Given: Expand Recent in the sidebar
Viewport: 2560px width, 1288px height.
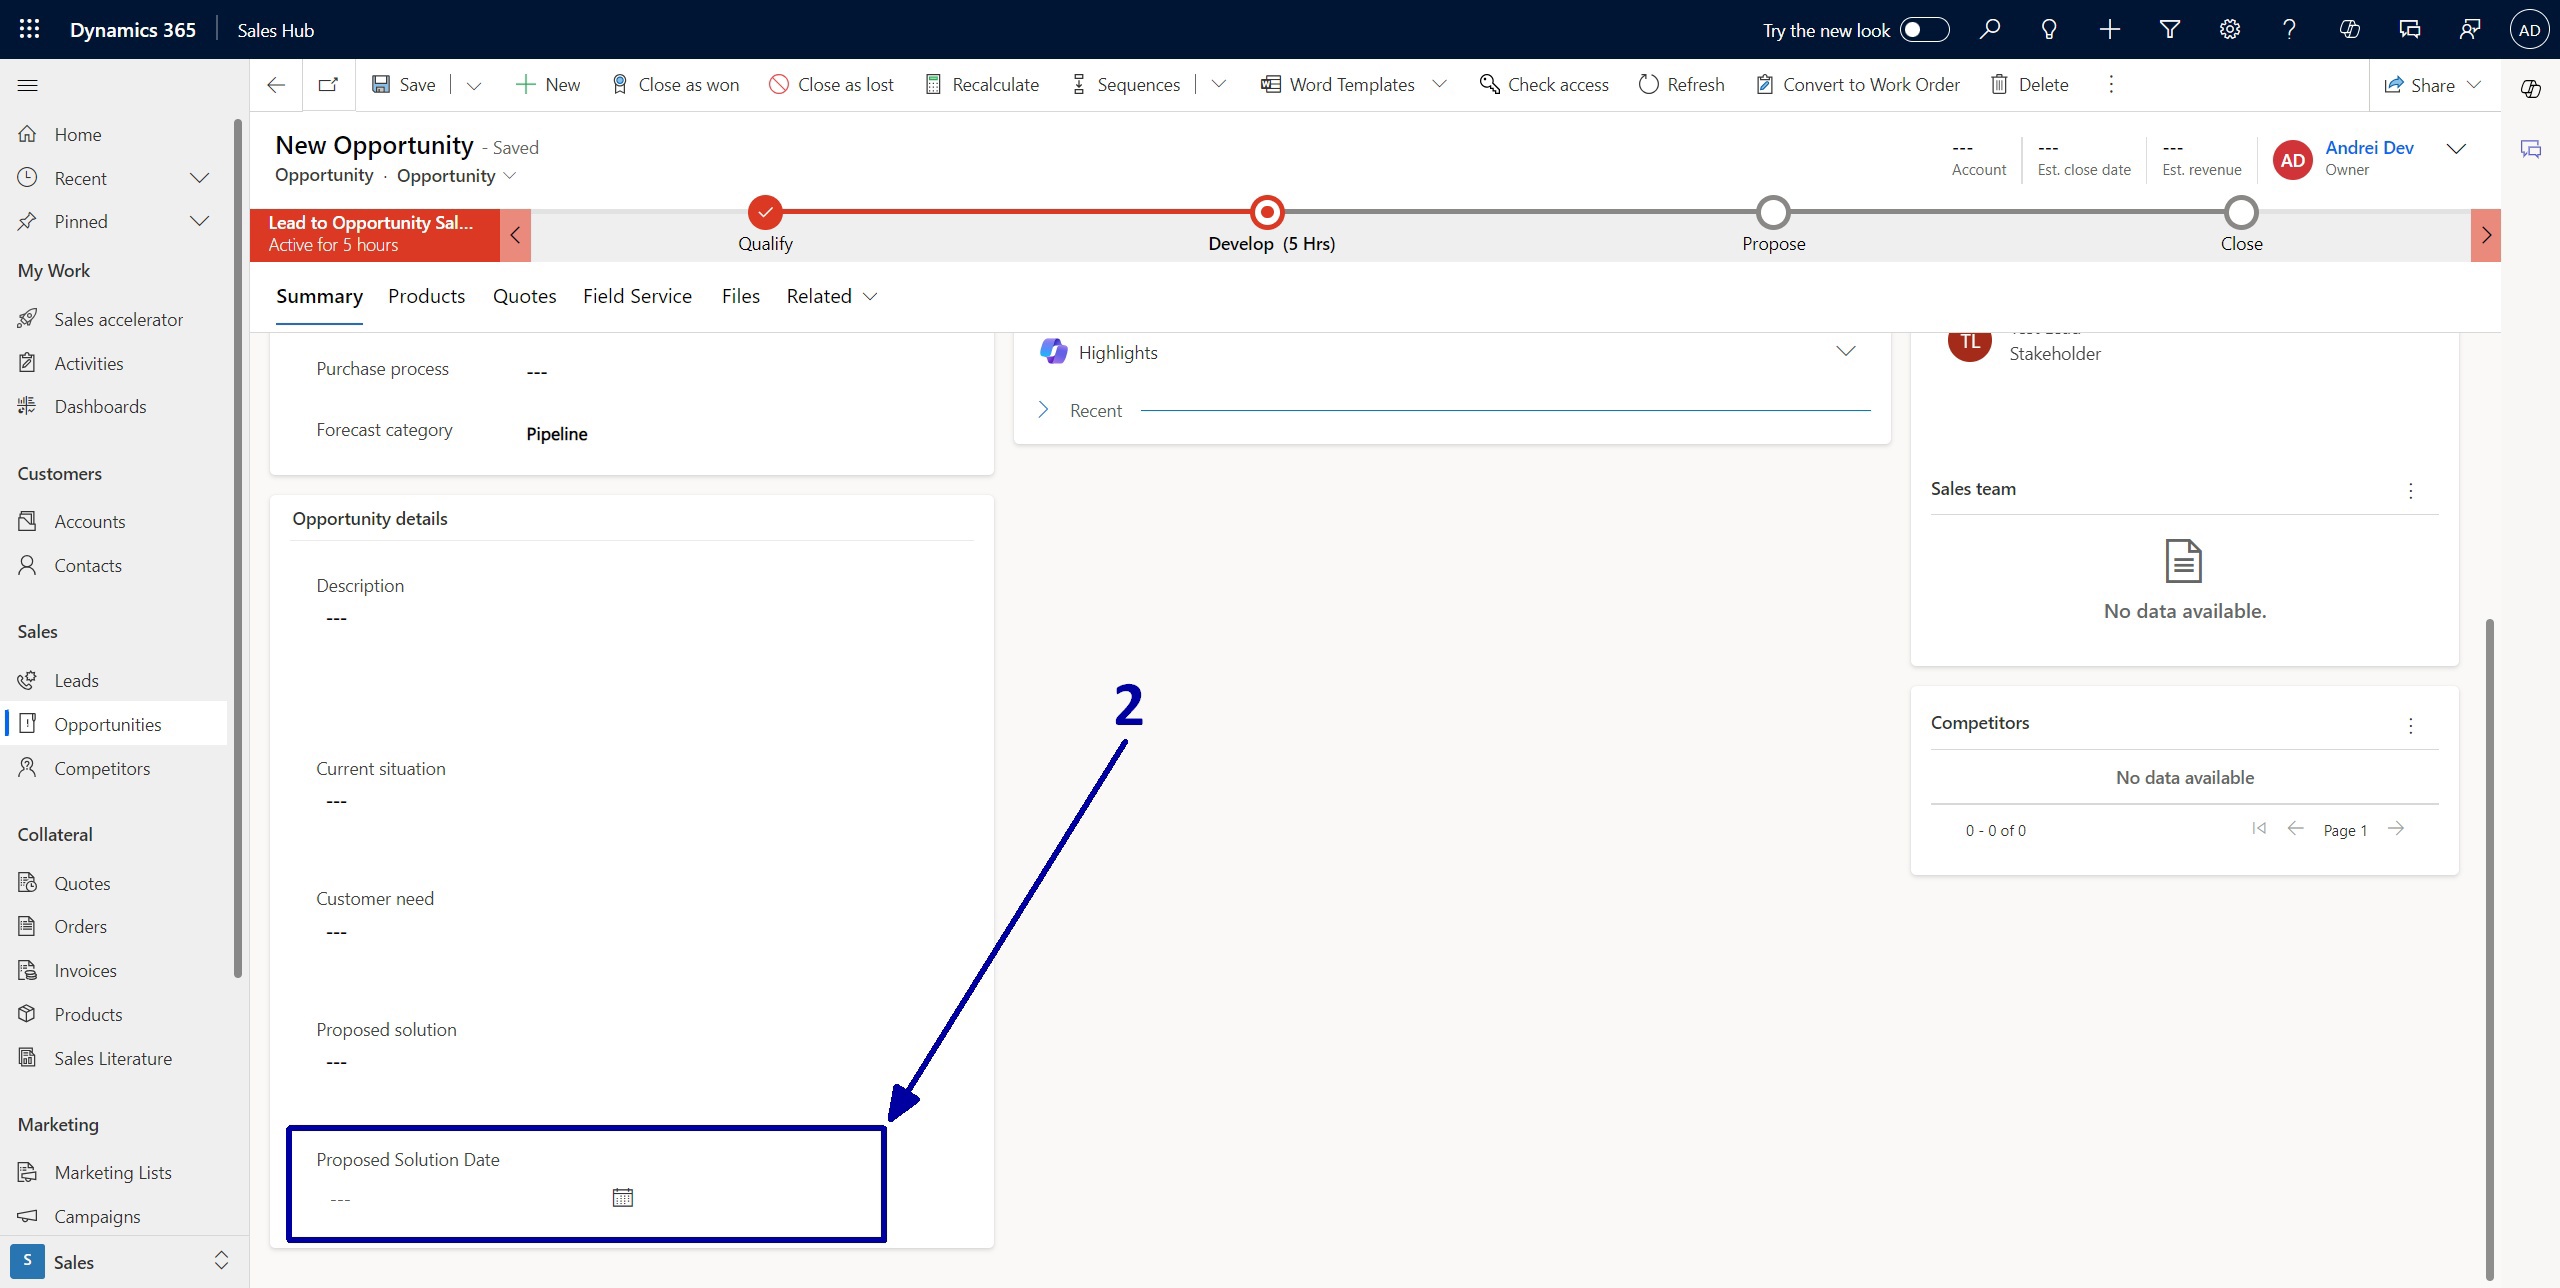Looking at the screenshot, I should [x=200, y=178].
